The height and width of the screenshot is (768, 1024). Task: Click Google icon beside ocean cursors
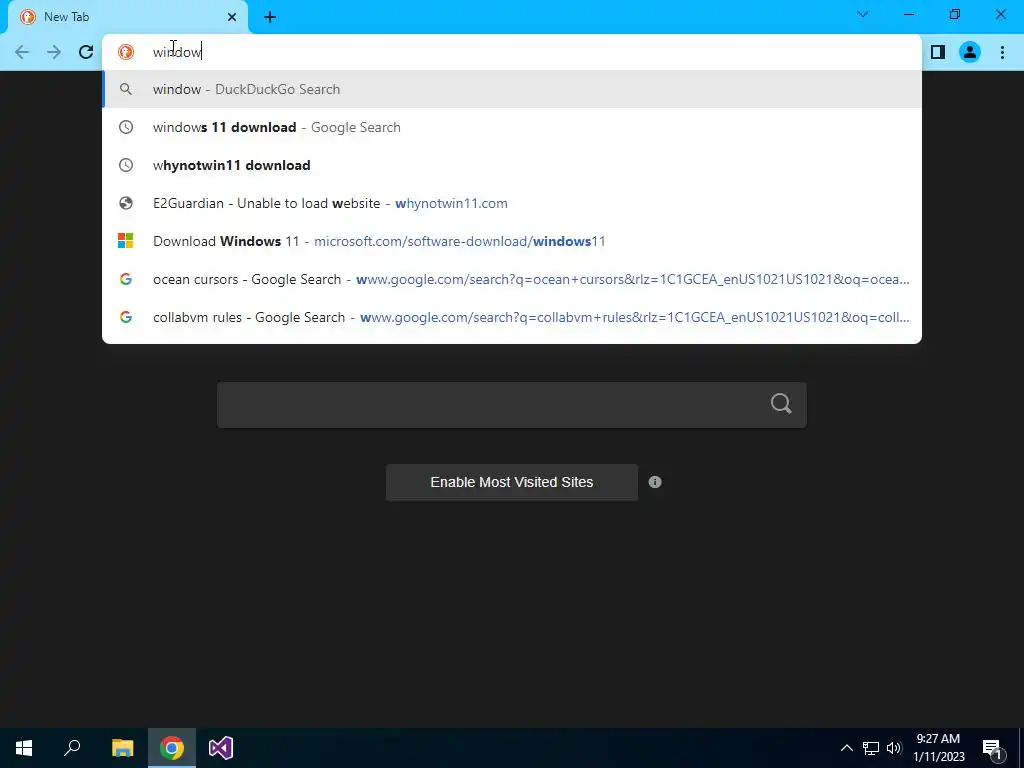[x=125, y=279]
